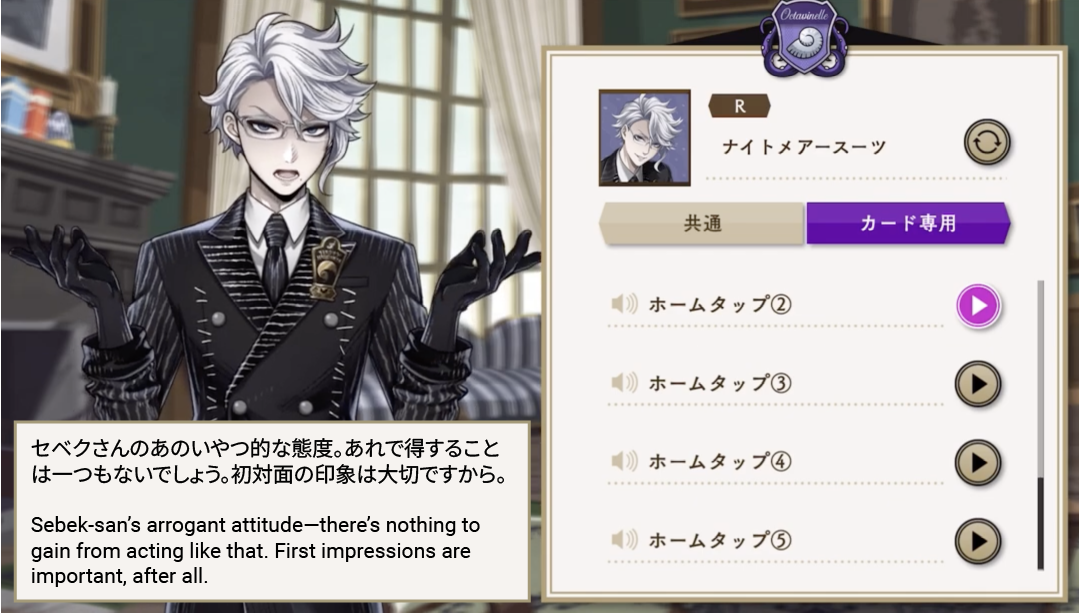Select the ホームタップ③ list row label

(720, 383)
